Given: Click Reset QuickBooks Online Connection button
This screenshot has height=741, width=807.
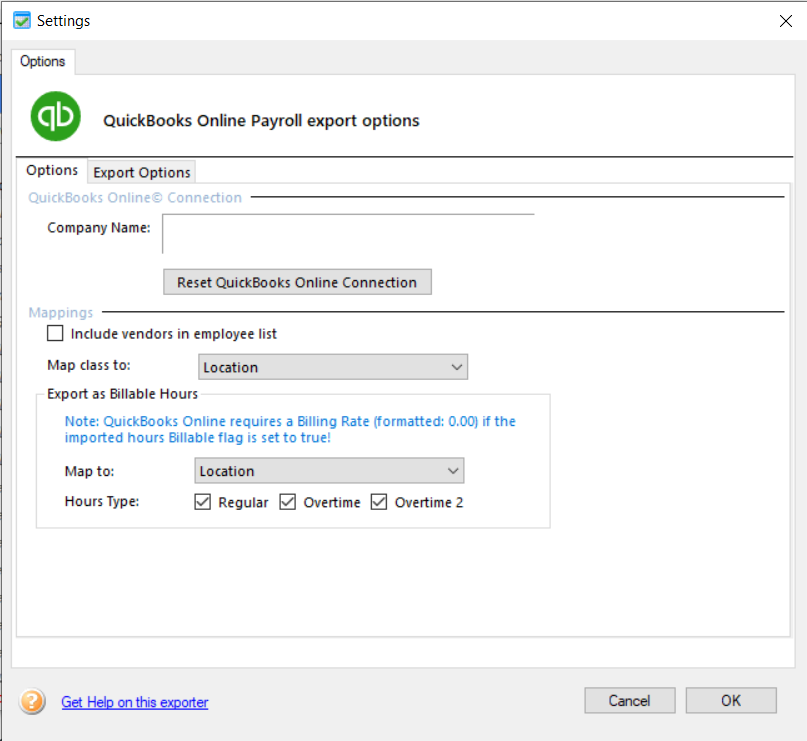Looking at the screenshot, I should (x=297, y=282).
